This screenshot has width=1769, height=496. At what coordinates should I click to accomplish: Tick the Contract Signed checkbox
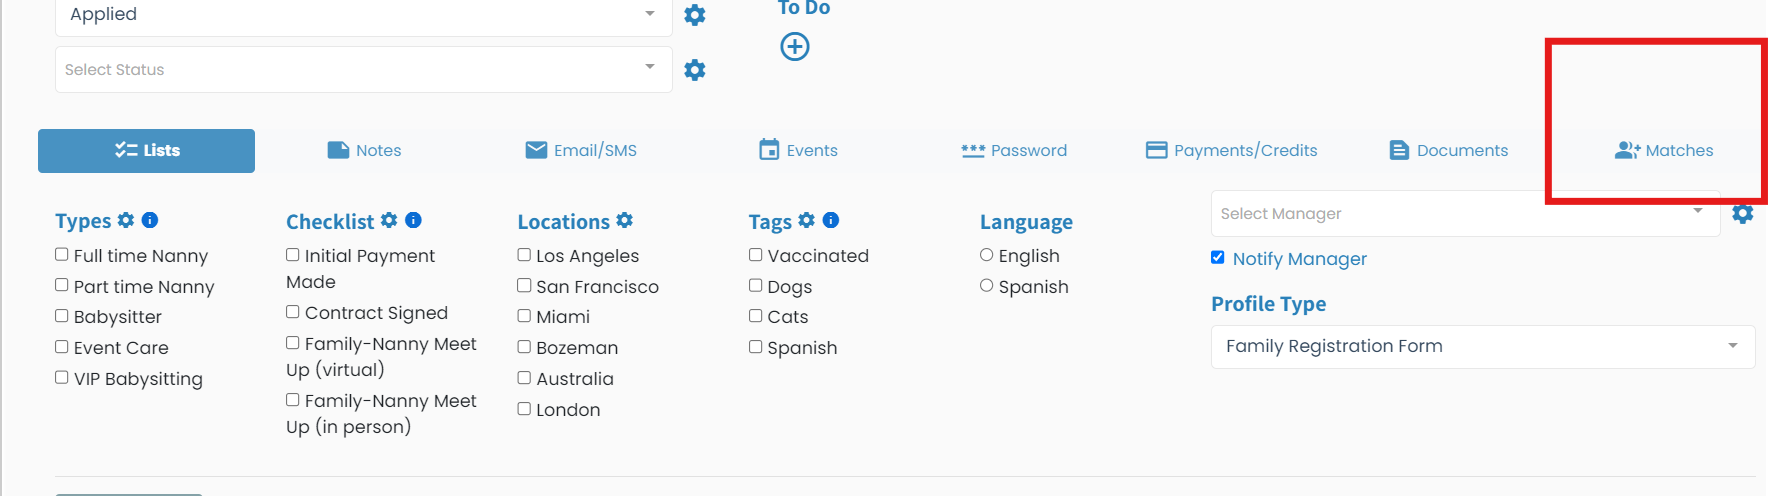pyautogui.click(x=293, y=312)
